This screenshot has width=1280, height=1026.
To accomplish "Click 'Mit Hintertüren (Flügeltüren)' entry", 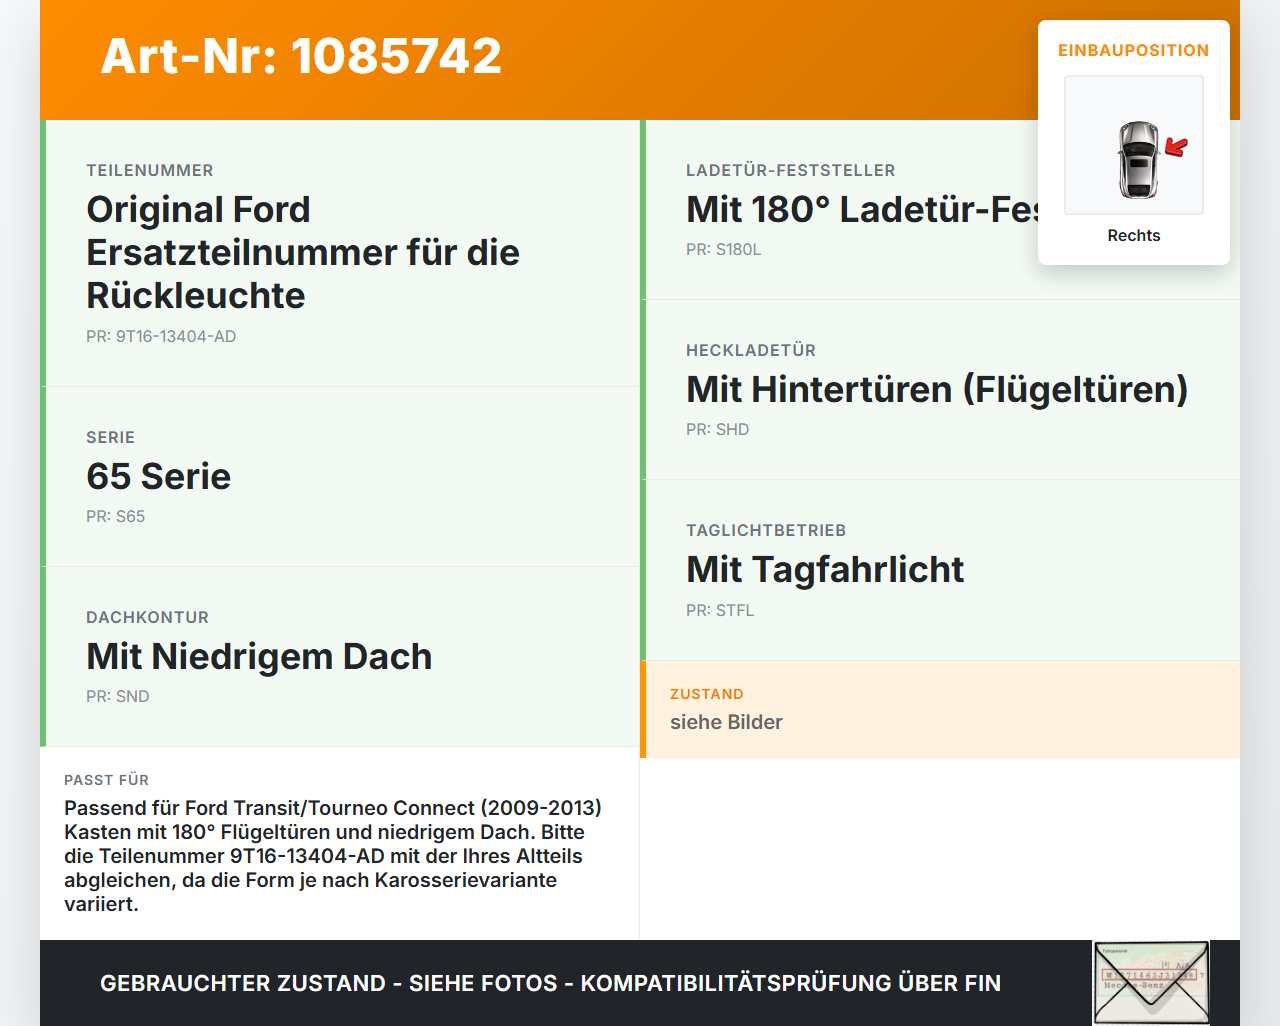I will 937,389.
